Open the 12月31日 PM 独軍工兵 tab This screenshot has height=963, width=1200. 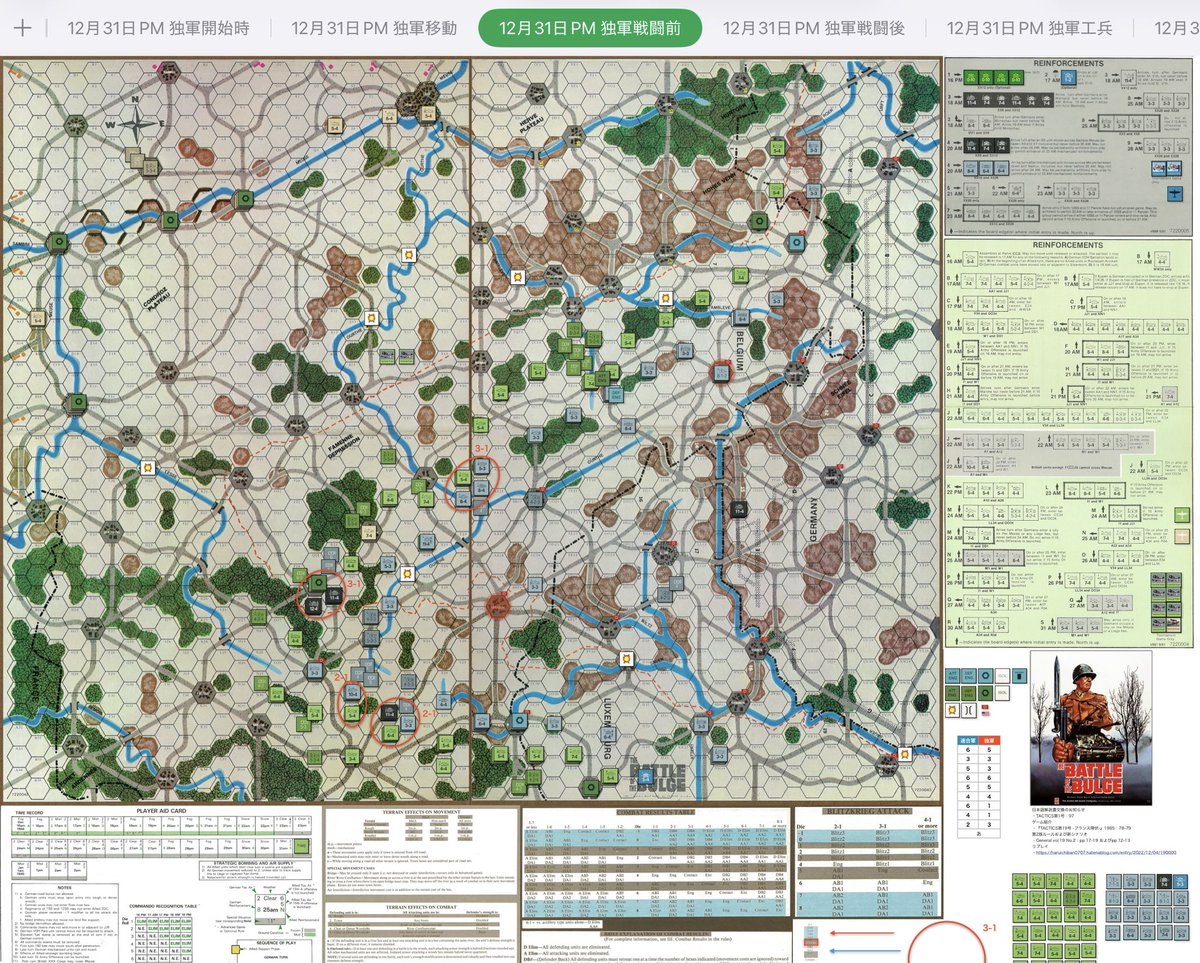coord(1030,28)
